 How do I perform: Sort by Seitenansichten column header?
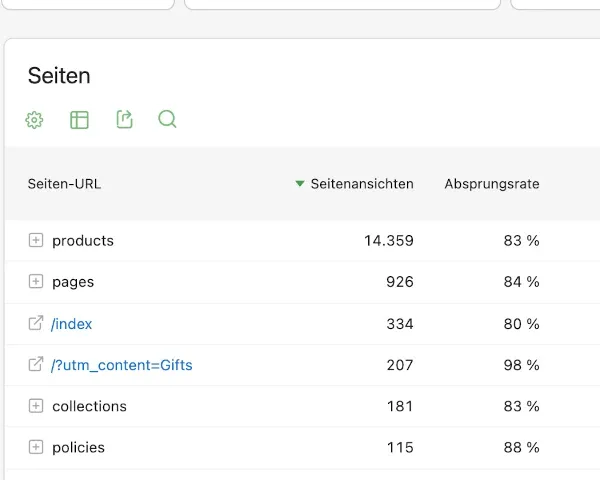pyautogui.click(x=362, y=184)
